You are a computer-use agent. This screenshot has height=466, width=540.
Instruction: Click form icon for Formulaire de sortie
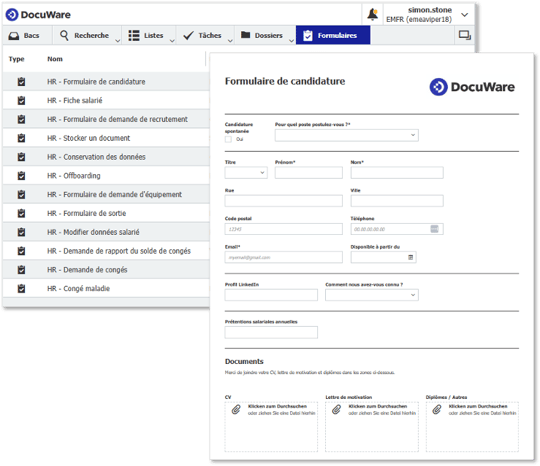(x=21, y=213)
